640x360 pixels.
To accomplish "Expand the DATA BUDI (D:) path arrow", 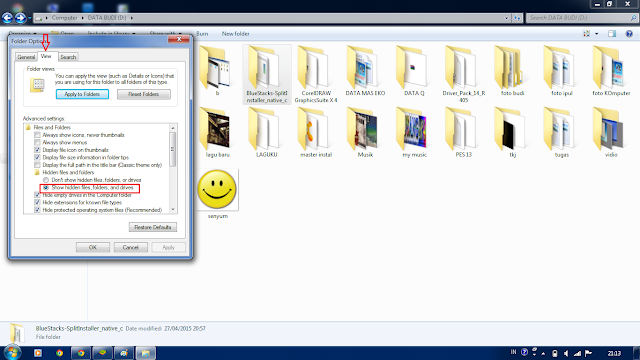I will (131, 18).
